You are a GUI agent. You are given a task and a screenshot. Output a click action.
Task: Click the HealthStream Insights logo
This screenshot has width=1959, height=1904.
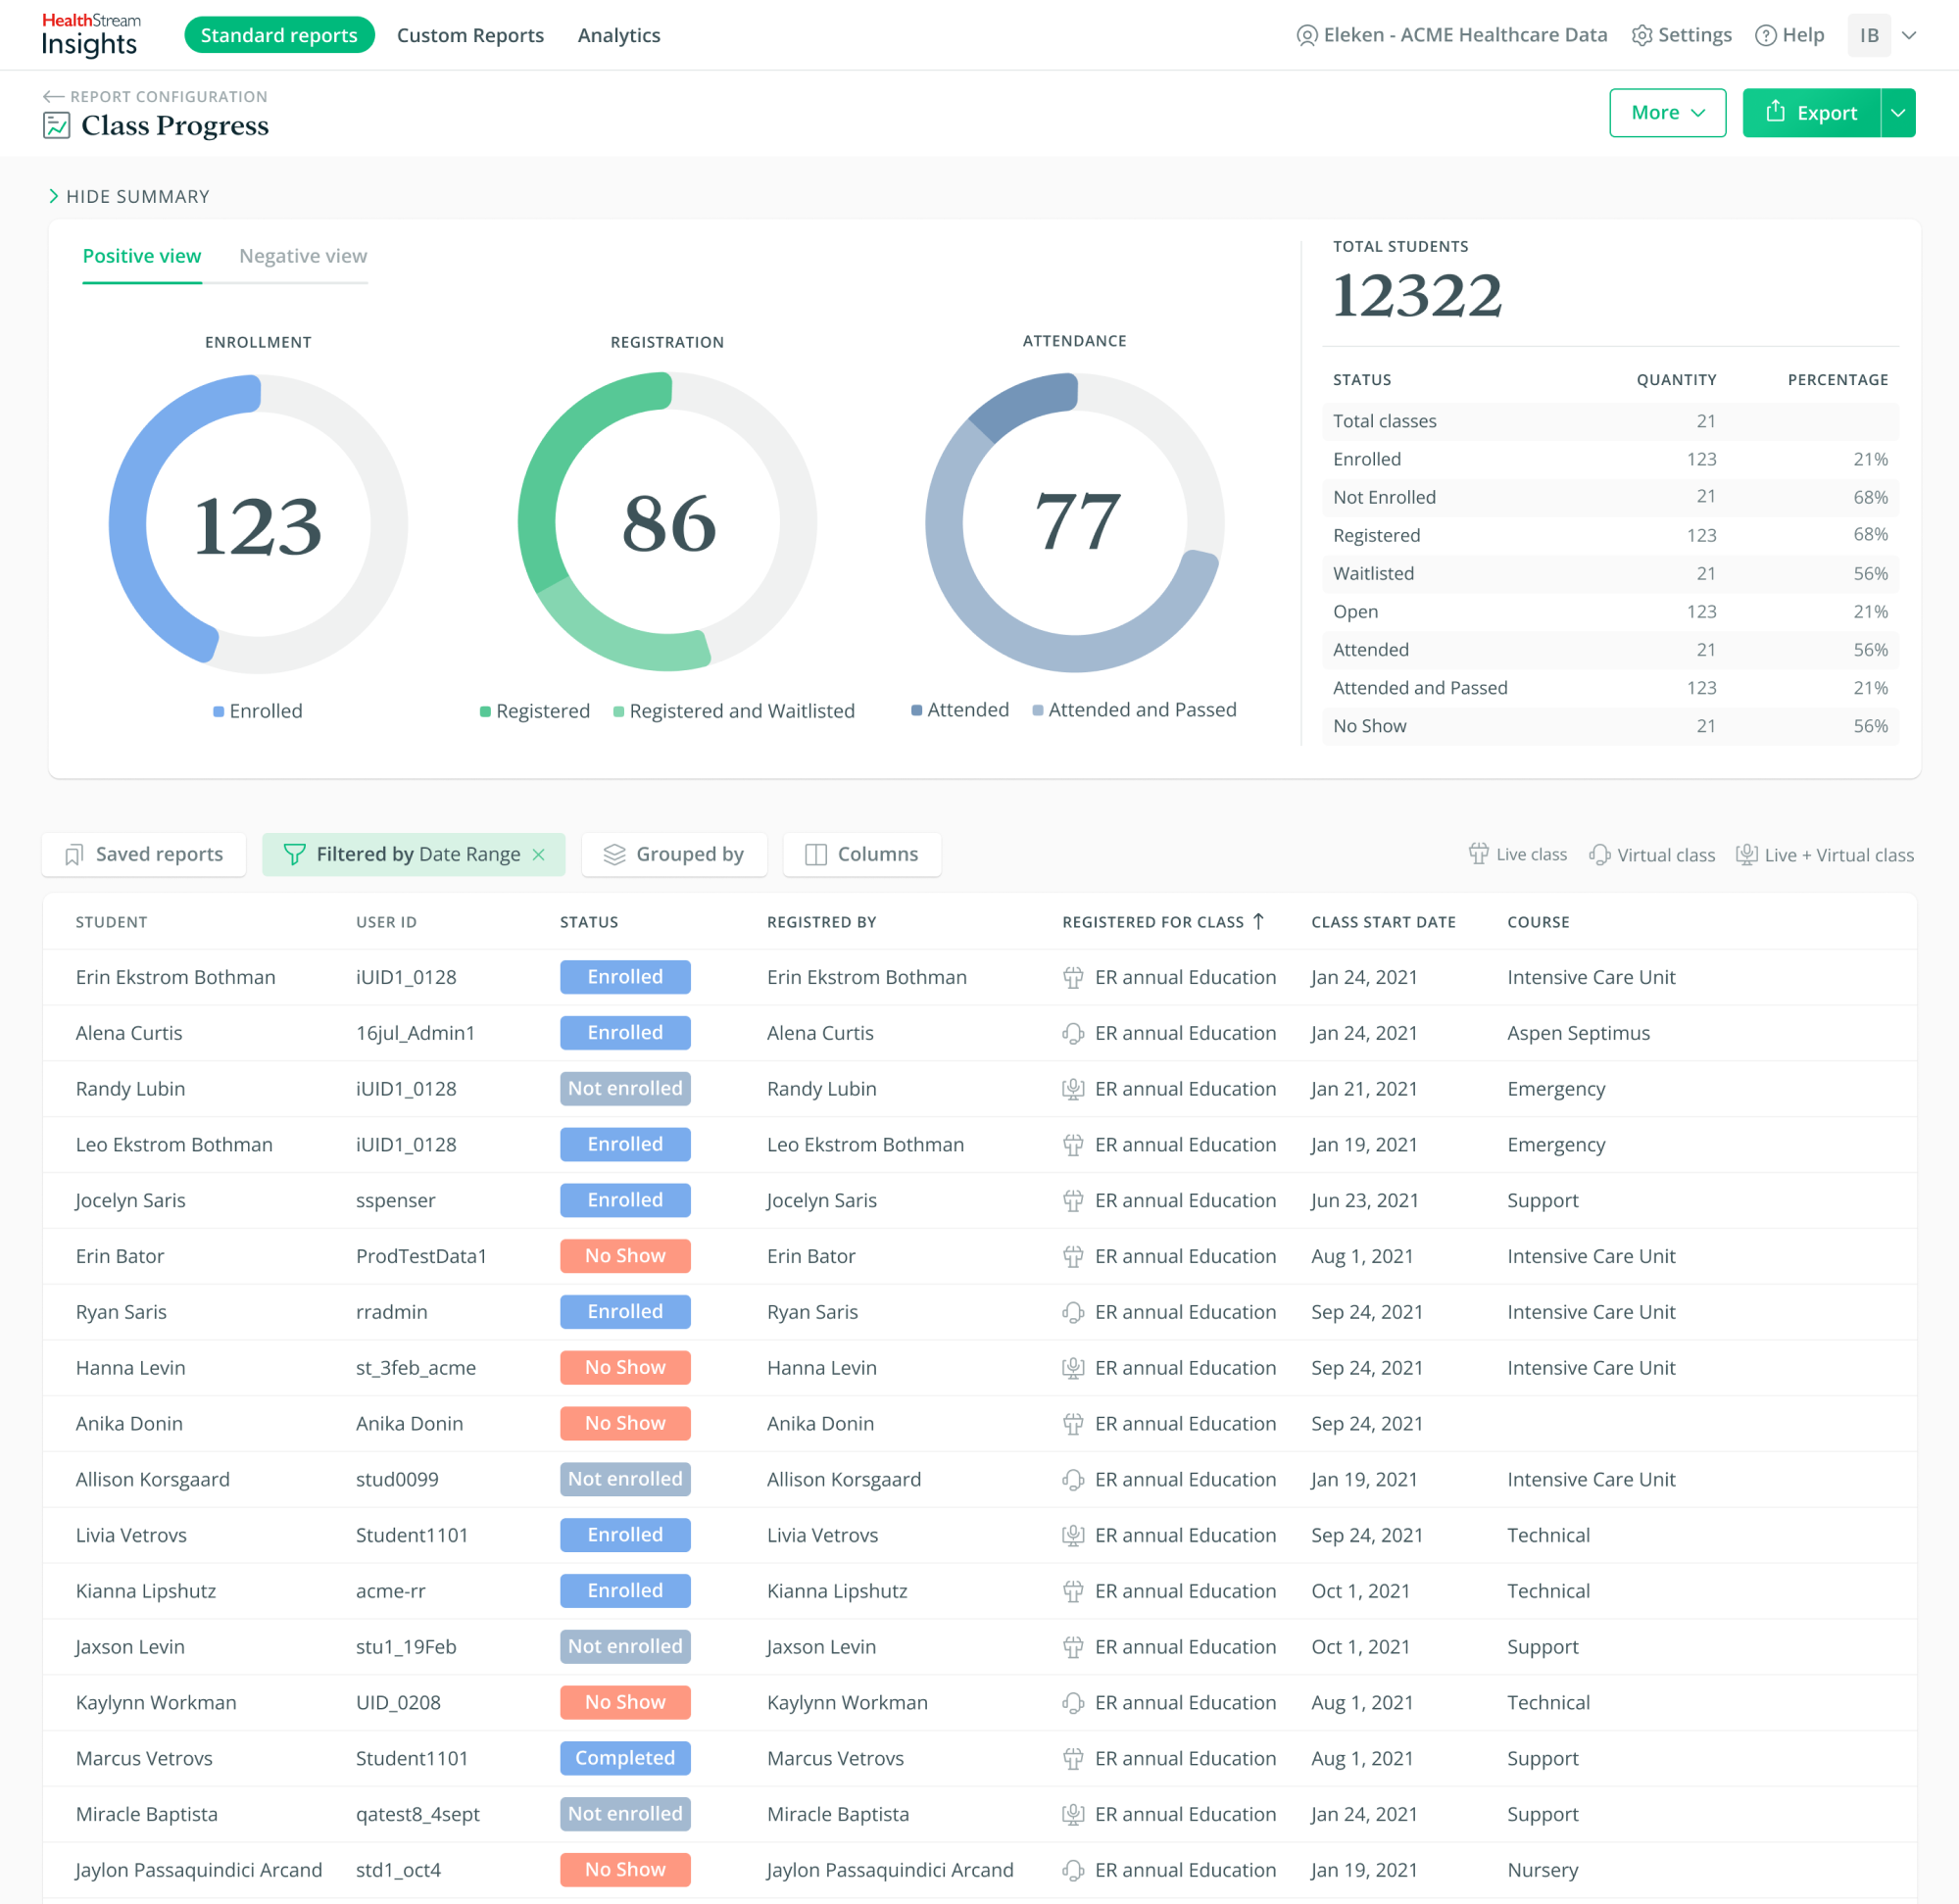[90, 33]
